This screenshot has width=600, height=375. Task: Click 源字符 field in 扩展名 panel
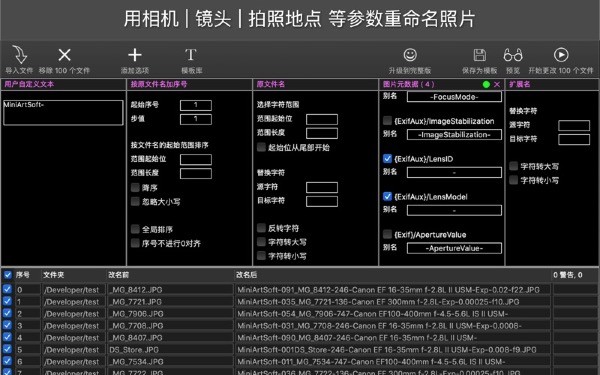tap(574, 126)
